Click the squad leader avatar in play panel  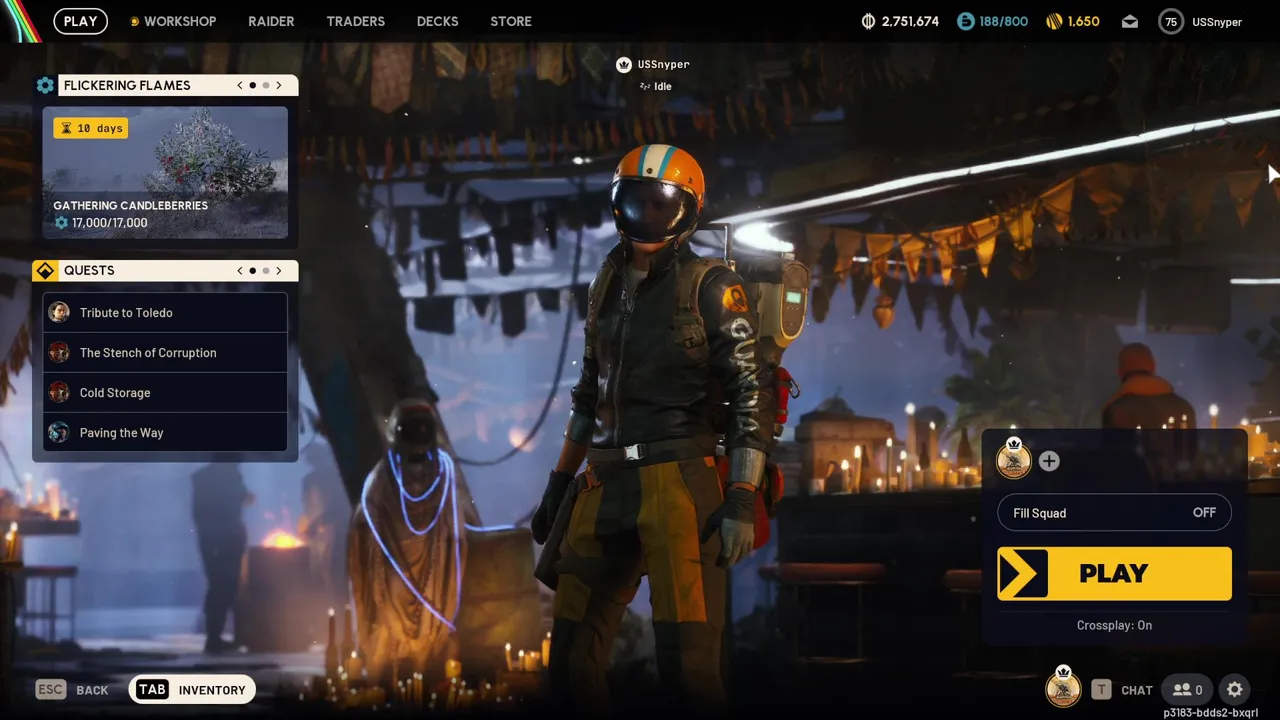coord(1014,459)
